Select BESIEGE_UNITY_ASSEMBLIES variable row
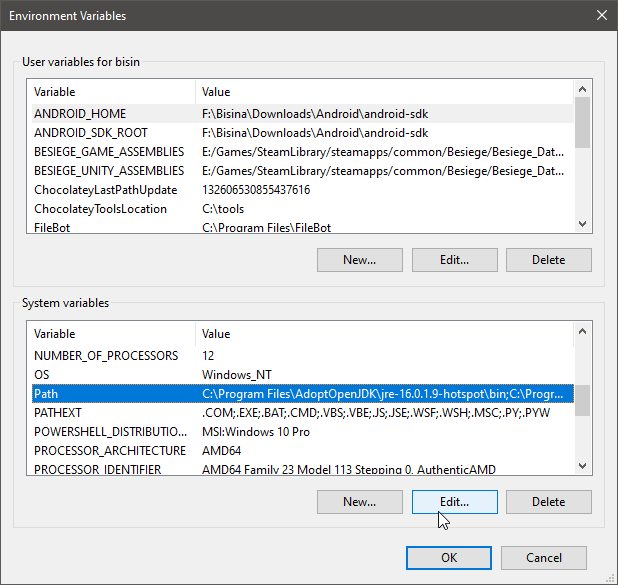618x585 pixels. [302, 171]
